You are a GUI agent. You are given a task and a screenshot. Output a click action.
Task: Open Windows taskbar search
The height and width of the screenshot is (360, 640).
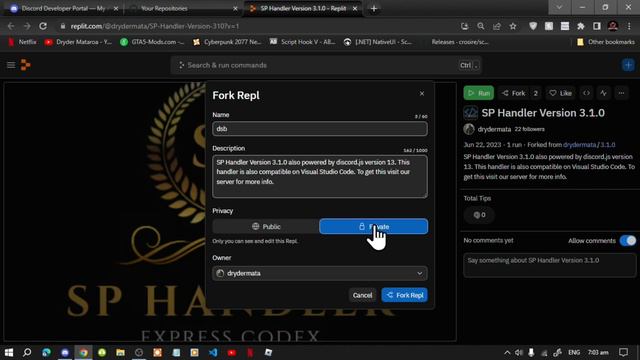[x=27, y=352]
